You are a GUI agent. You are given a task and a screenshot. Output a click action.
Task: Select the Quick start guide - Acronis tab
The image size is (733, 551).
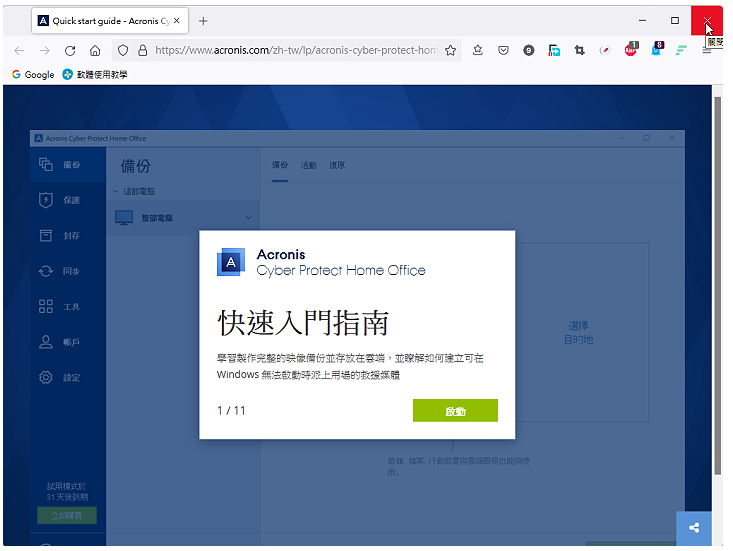coord(110,21)
